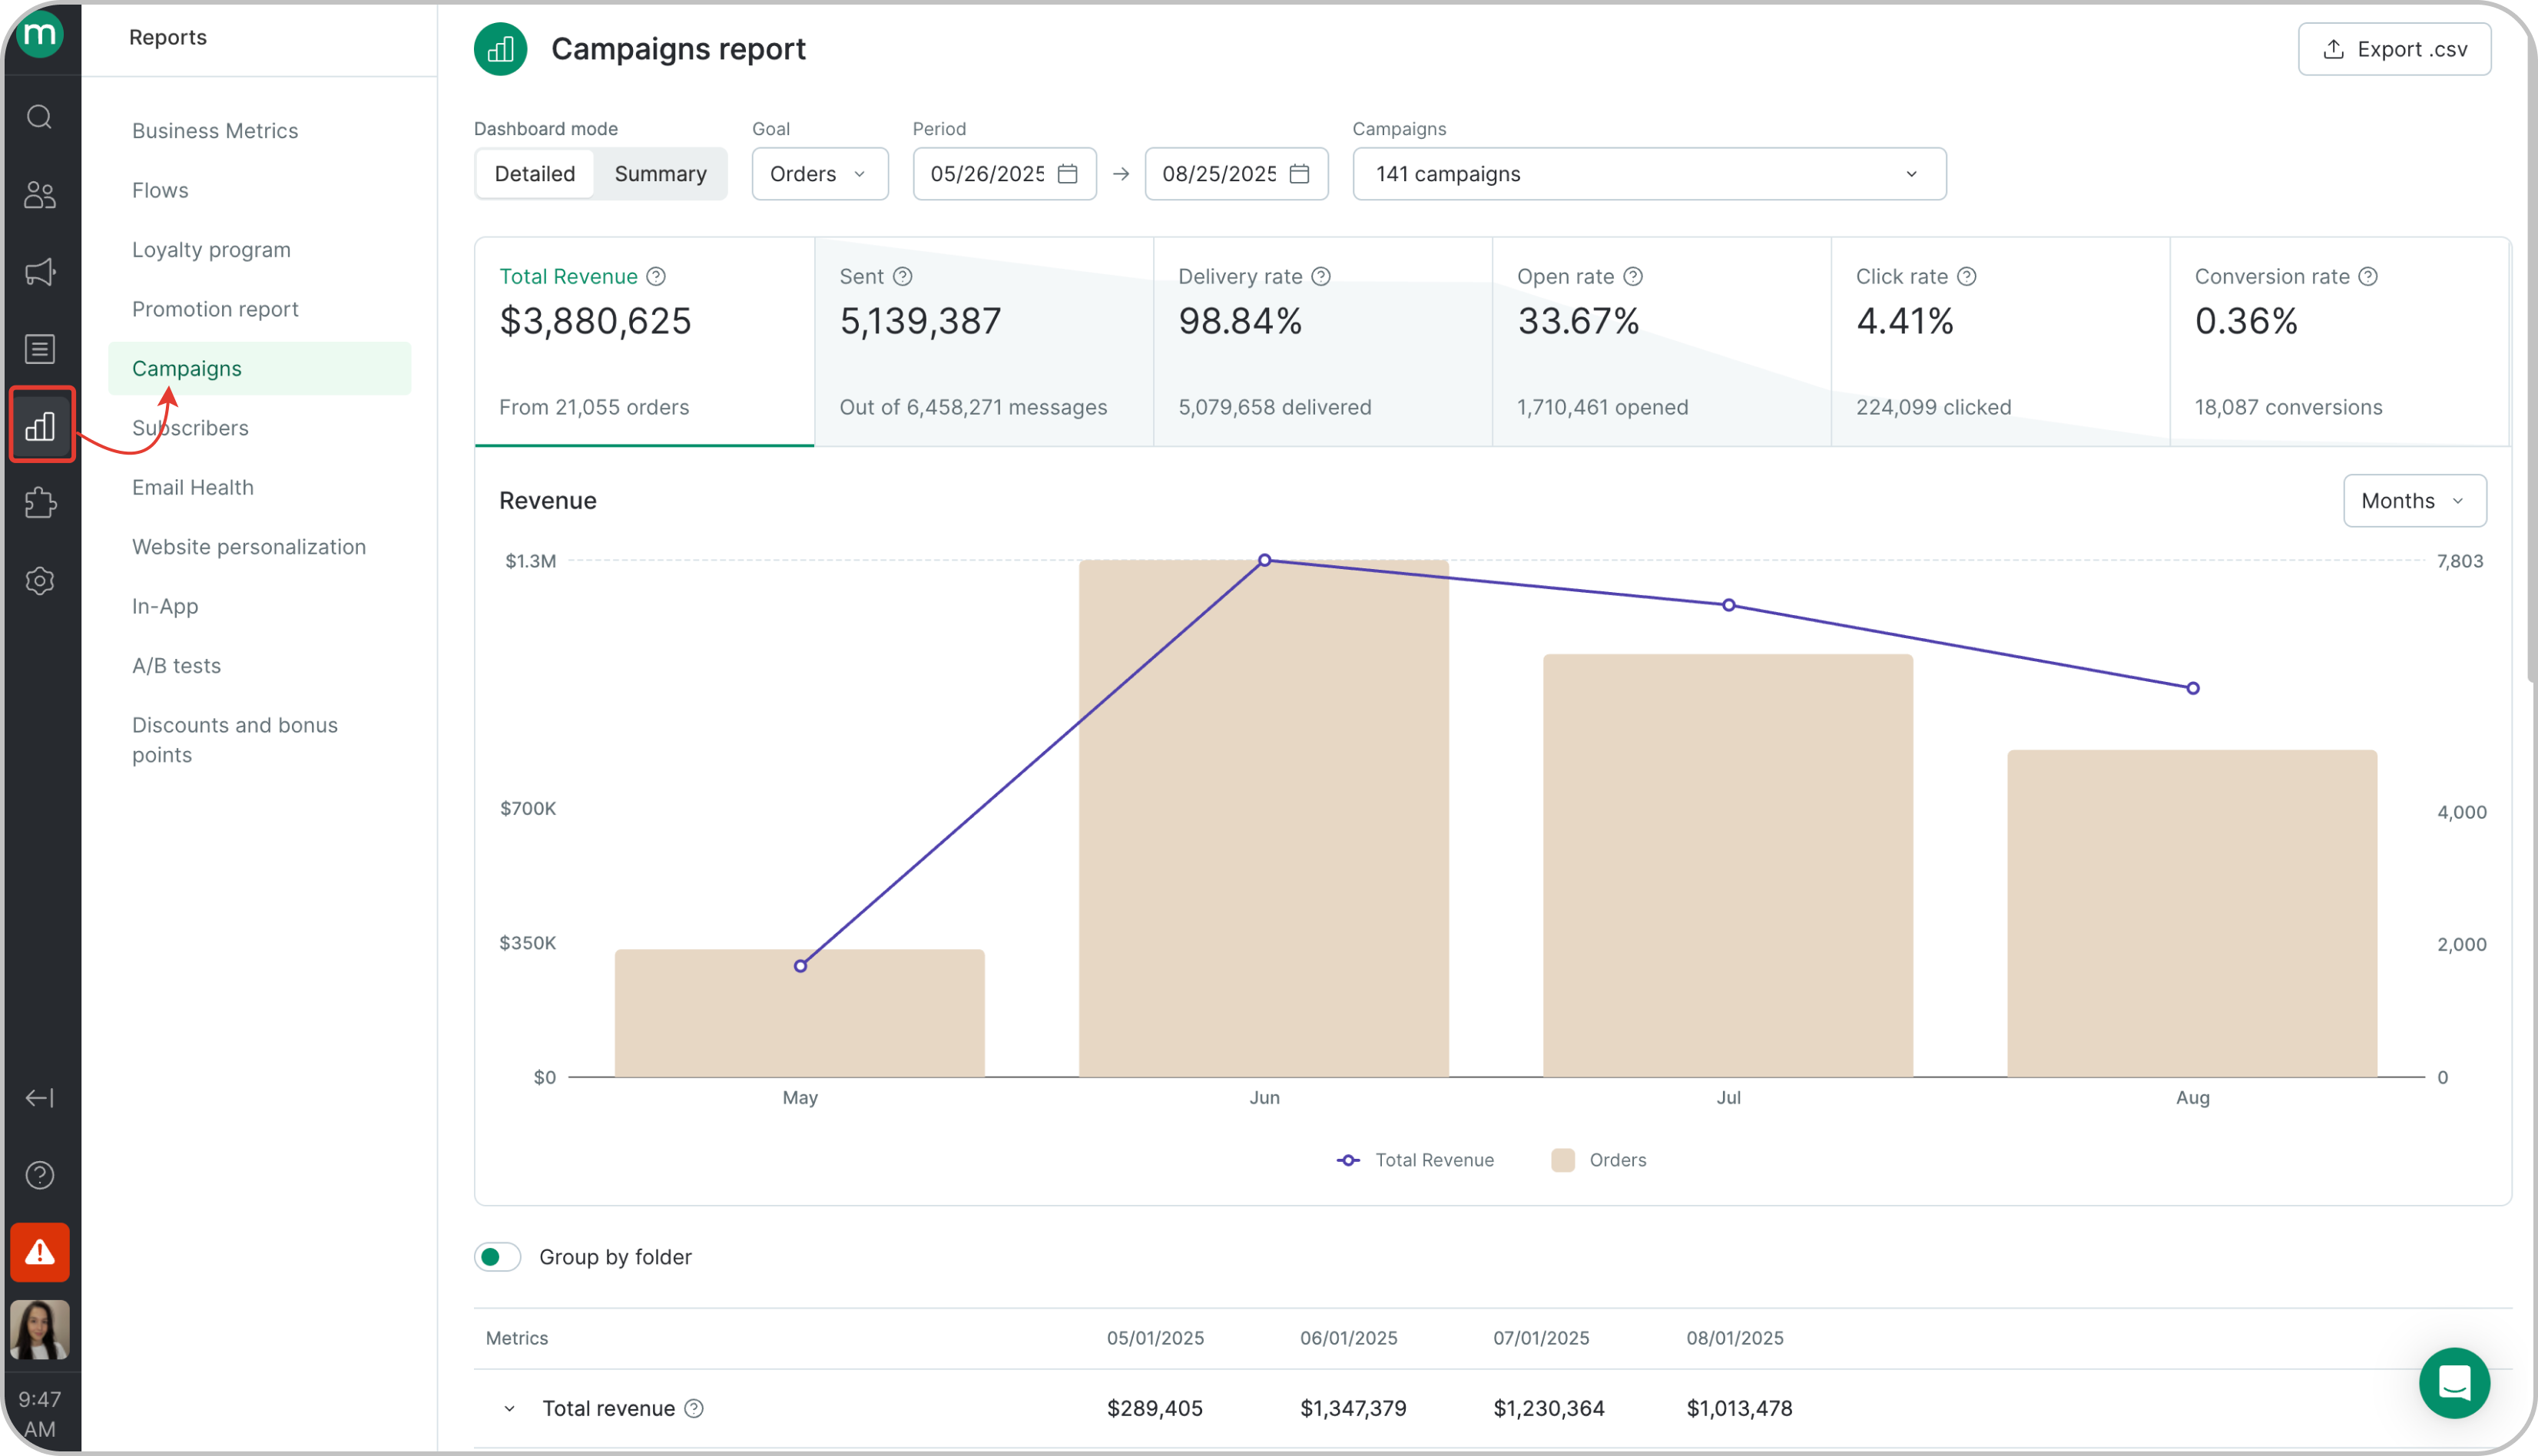The height and width of the screenshot is (1456, 2538).
Task: Open Promotion report link
Action: pyautogui.click(x=215, y=309)
